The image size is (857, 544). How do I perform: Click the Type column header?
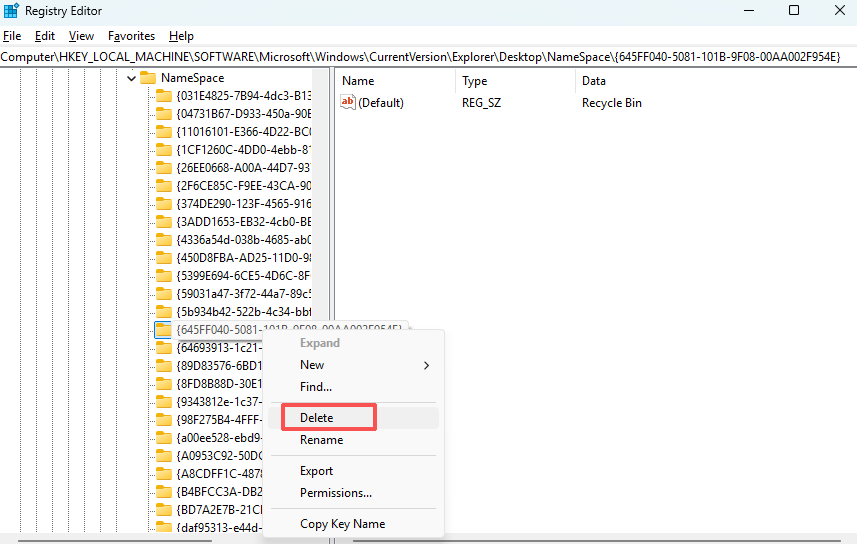(x=475, y=81)
